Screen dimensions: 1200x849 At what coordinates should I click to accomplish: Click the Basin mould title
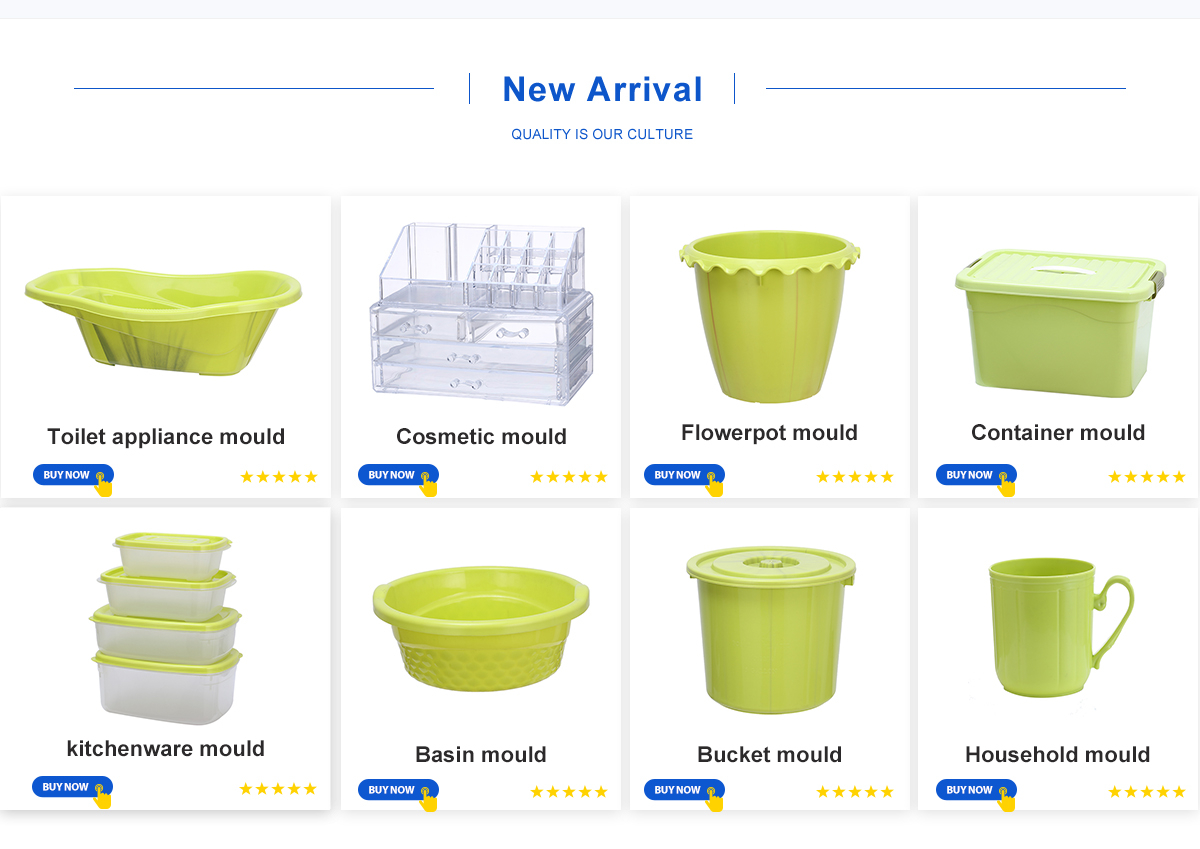tap(481, 755)
